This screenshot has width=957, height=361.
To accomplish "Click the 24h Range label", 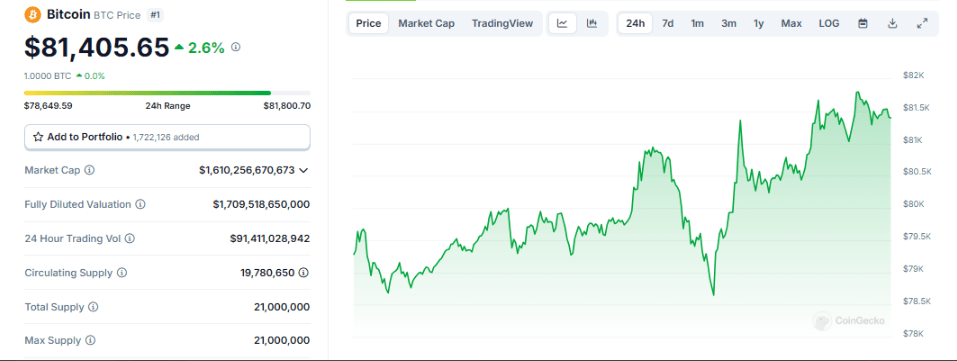I will pyautogui.click(x=168, y=106).
